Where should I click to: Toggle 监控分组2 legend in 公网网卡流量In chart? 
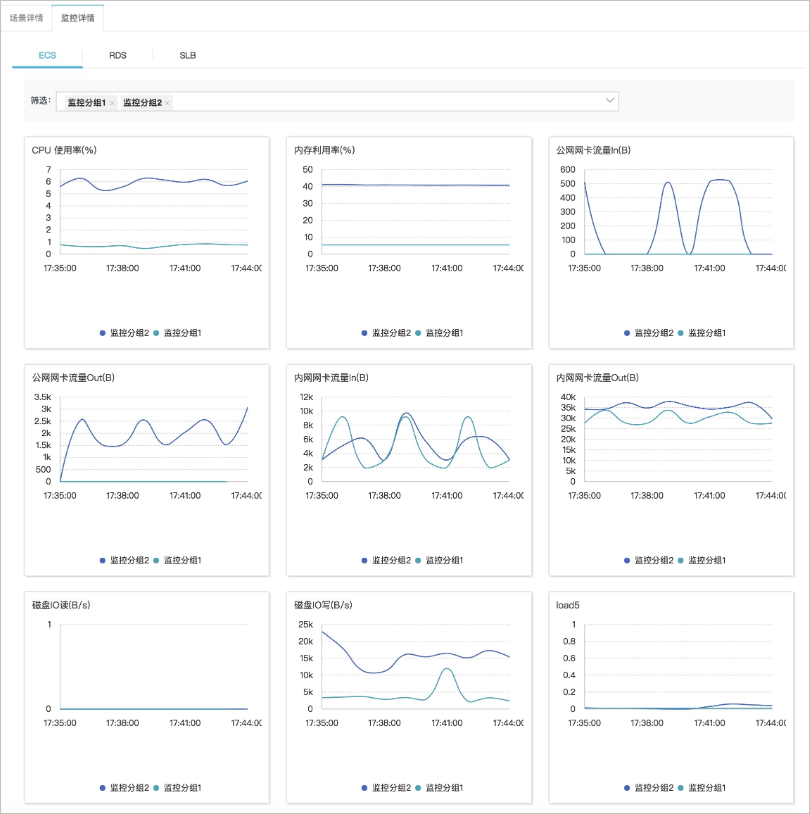649,333
